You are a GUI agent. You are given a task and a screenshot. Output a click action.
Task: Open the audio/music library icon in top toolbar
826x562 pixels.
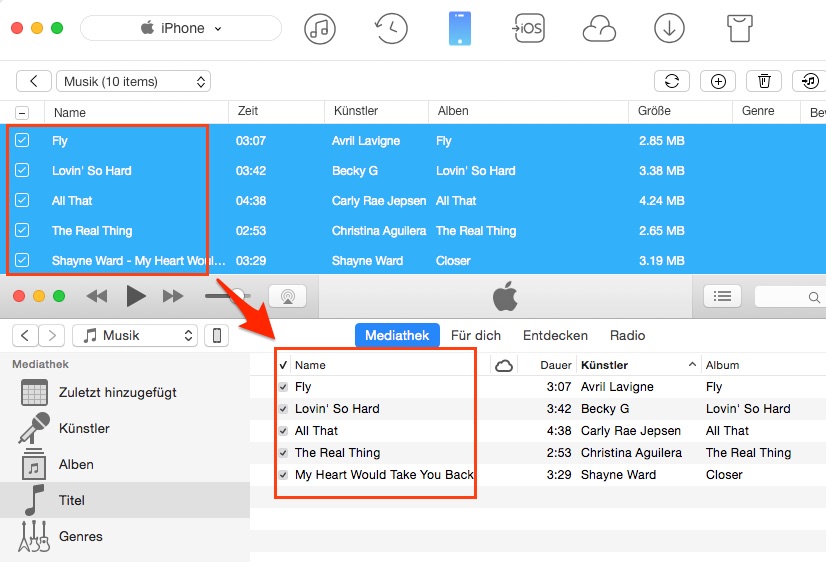(x=320, y=28)
